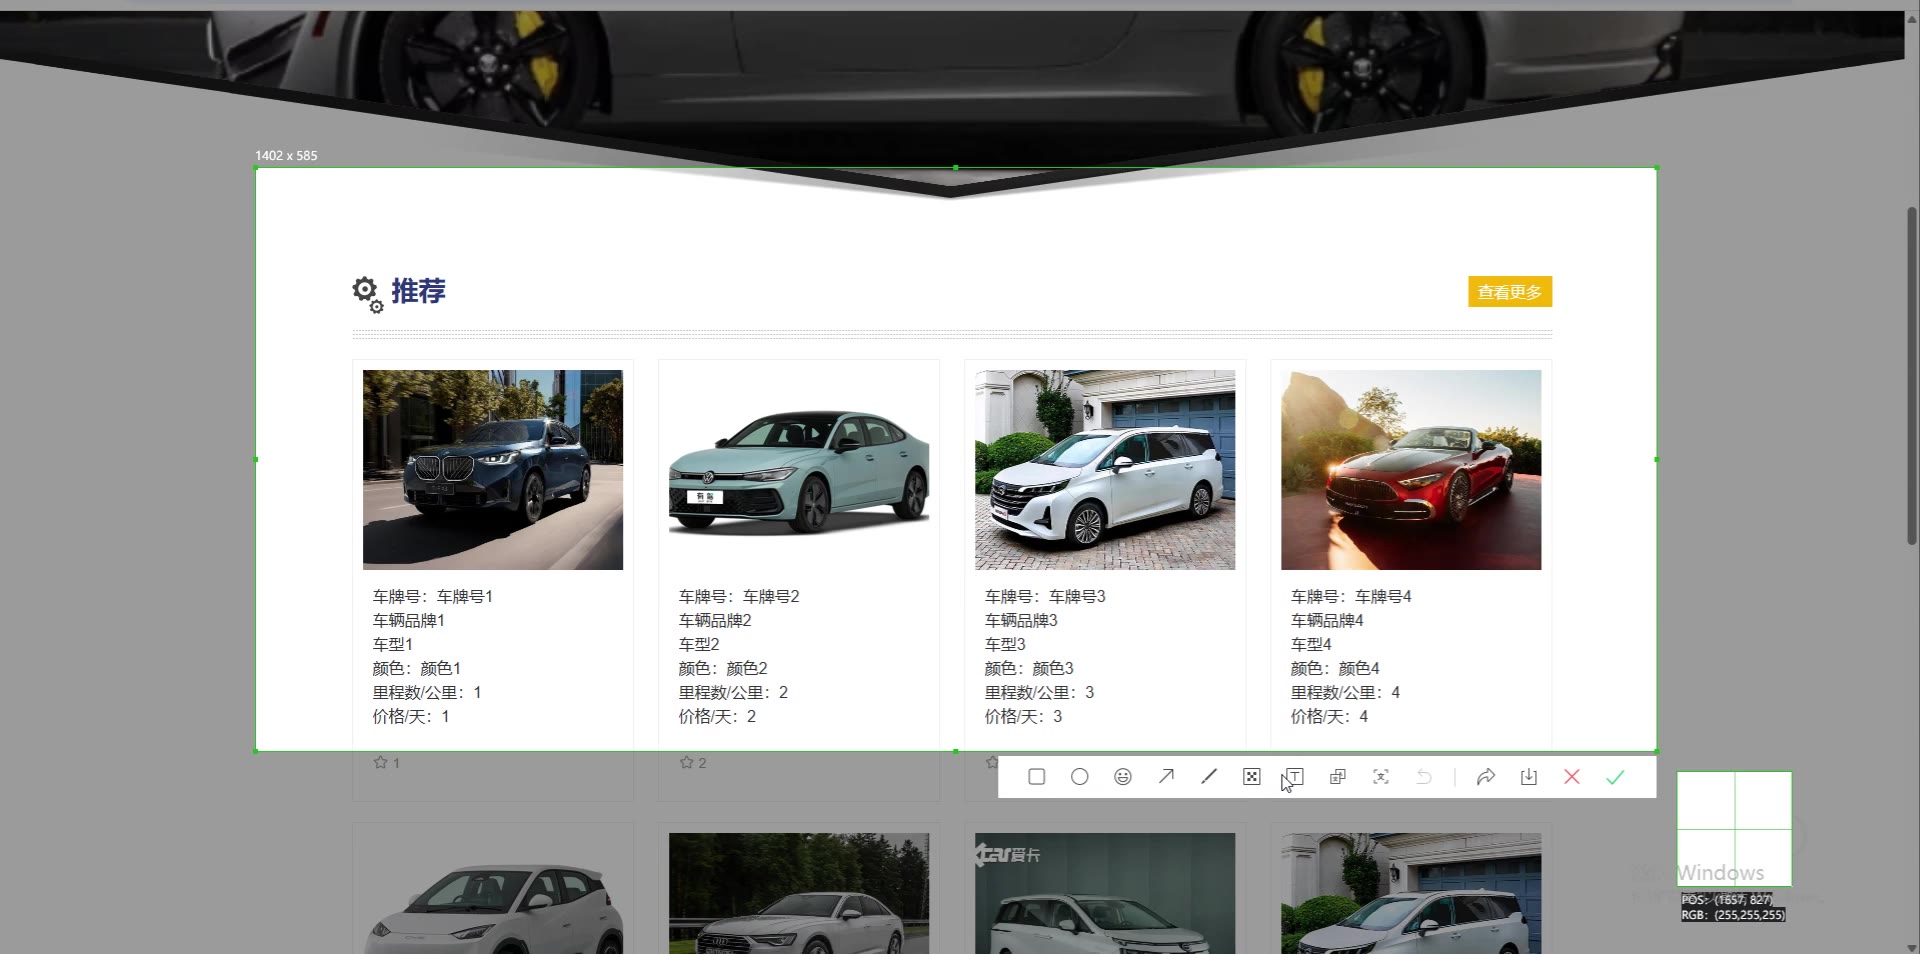This screenshot has width=1920, height=954.
Task: Select the text annotation tool
Action: click(x=1294, y=777)
